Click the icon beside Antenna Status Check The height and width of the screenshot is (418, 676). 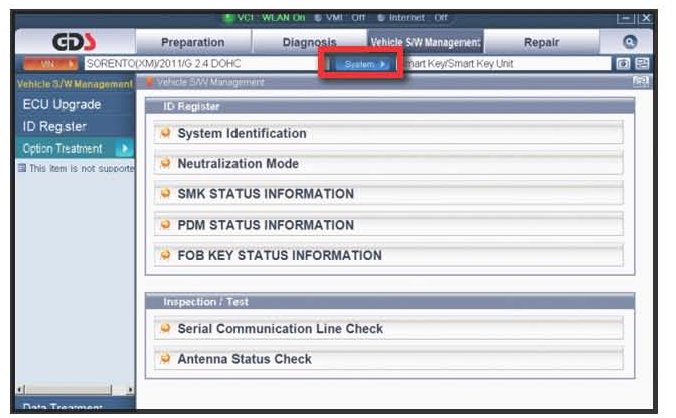pos(166,358)
